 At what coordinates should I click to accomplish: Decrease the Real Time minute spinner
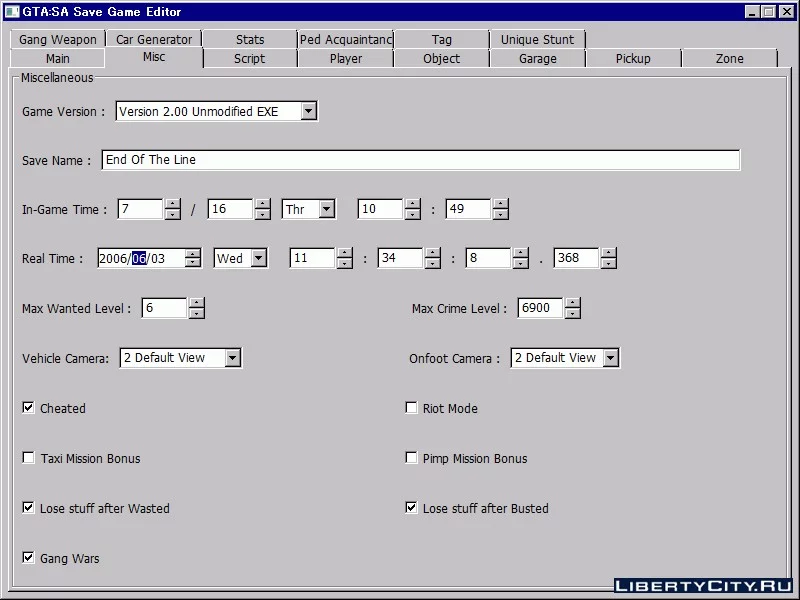click(433, 263)
